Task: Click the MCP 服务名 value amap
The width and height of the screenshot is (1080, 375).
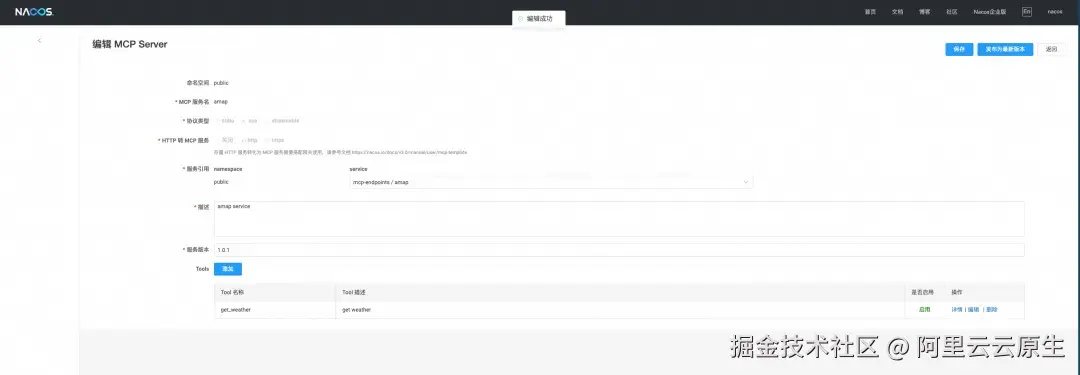Action: 220,101
